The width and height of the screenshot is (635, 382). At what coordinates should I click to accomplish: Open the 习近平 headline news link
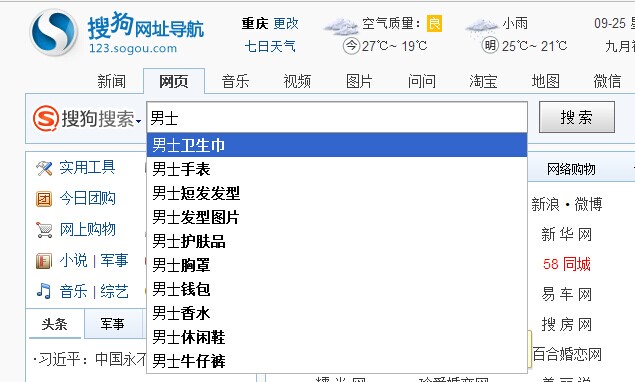[x=90, y=359]
